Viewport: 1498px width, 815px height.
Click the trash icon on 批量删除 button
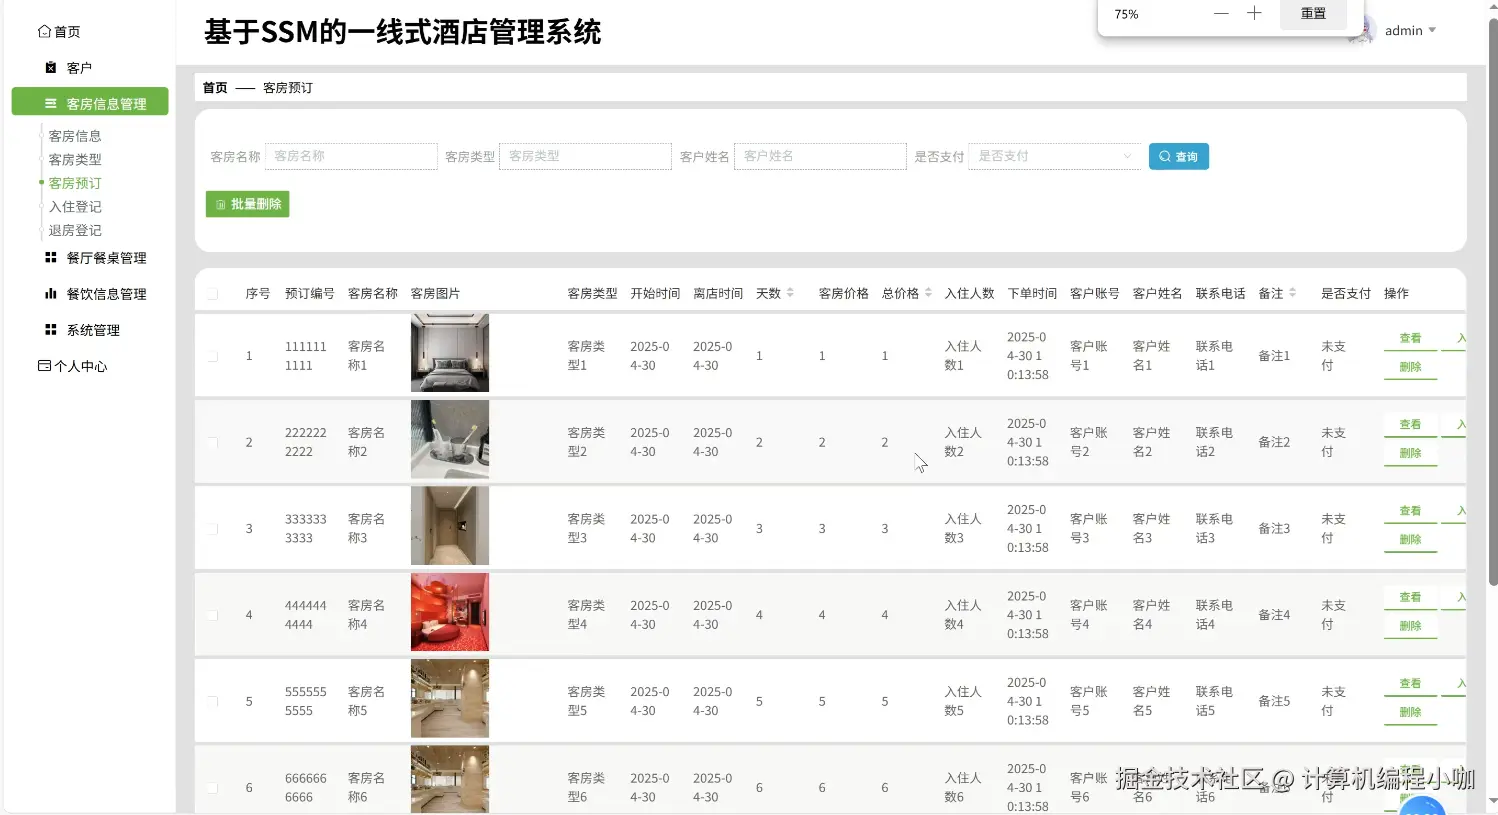pyautogui.click(x=219, y=204)
